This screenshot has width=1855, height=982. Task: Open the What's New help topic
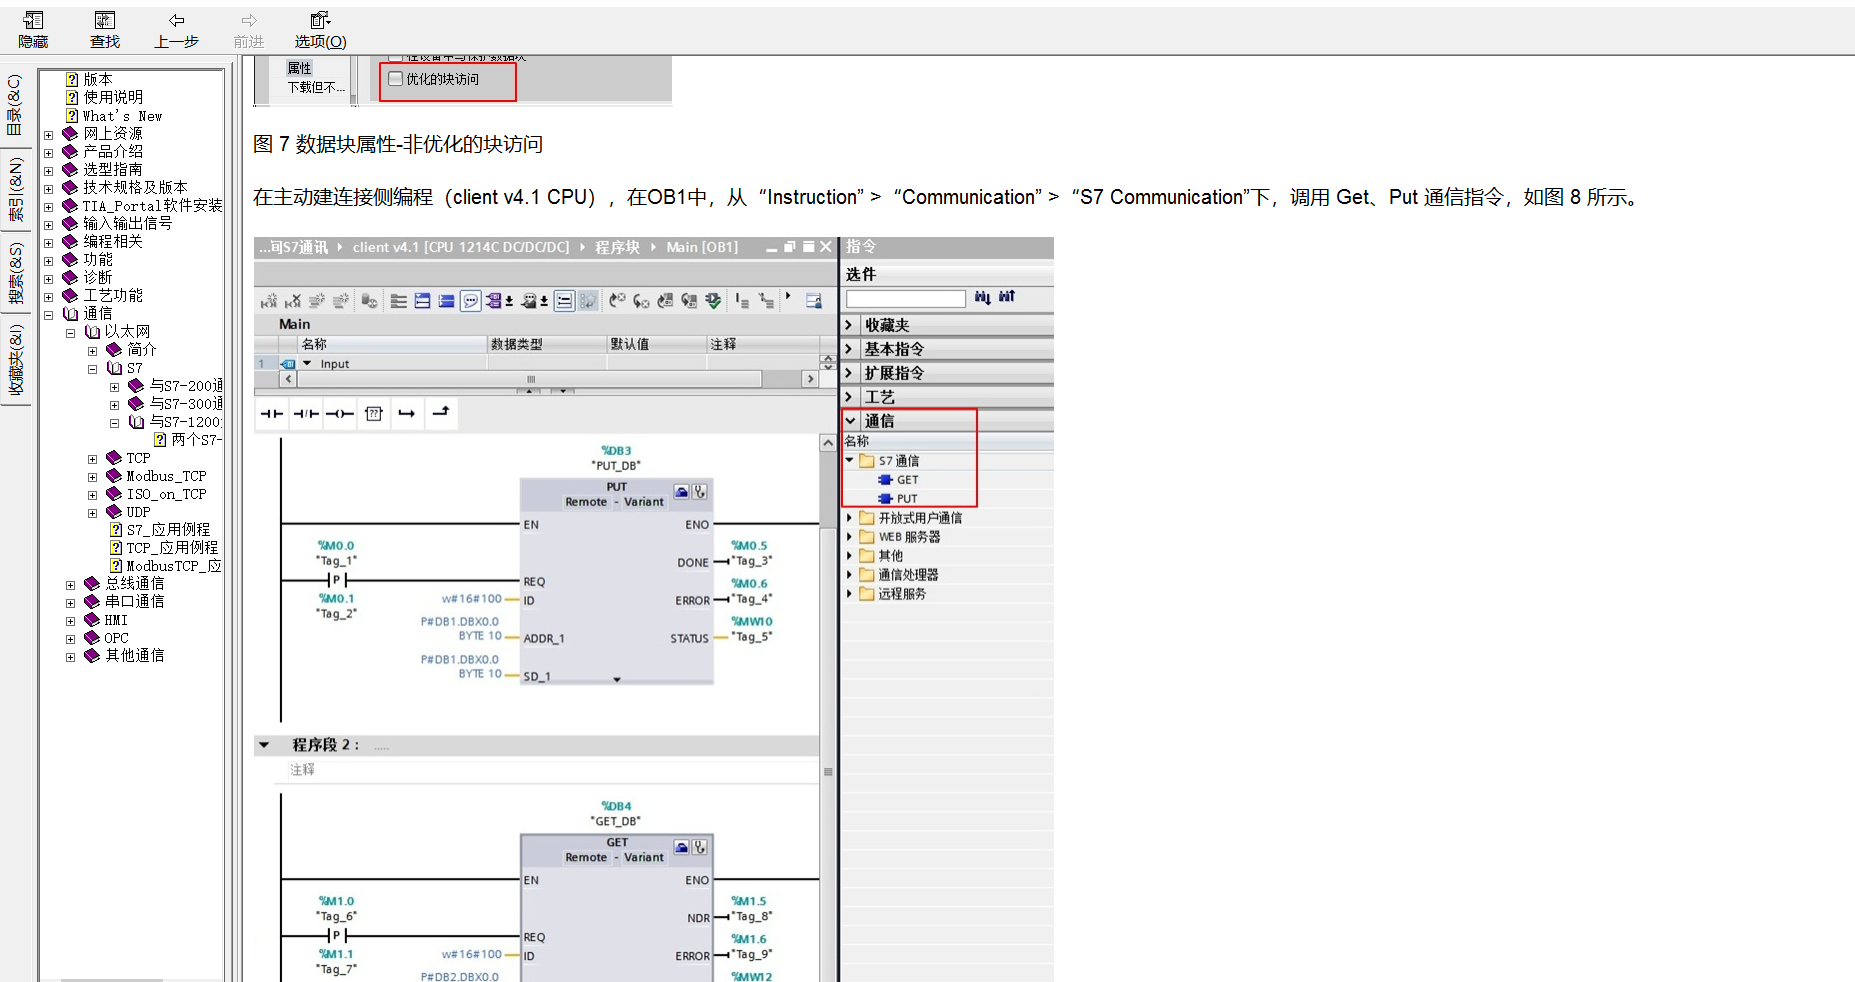tap(122, 116)
